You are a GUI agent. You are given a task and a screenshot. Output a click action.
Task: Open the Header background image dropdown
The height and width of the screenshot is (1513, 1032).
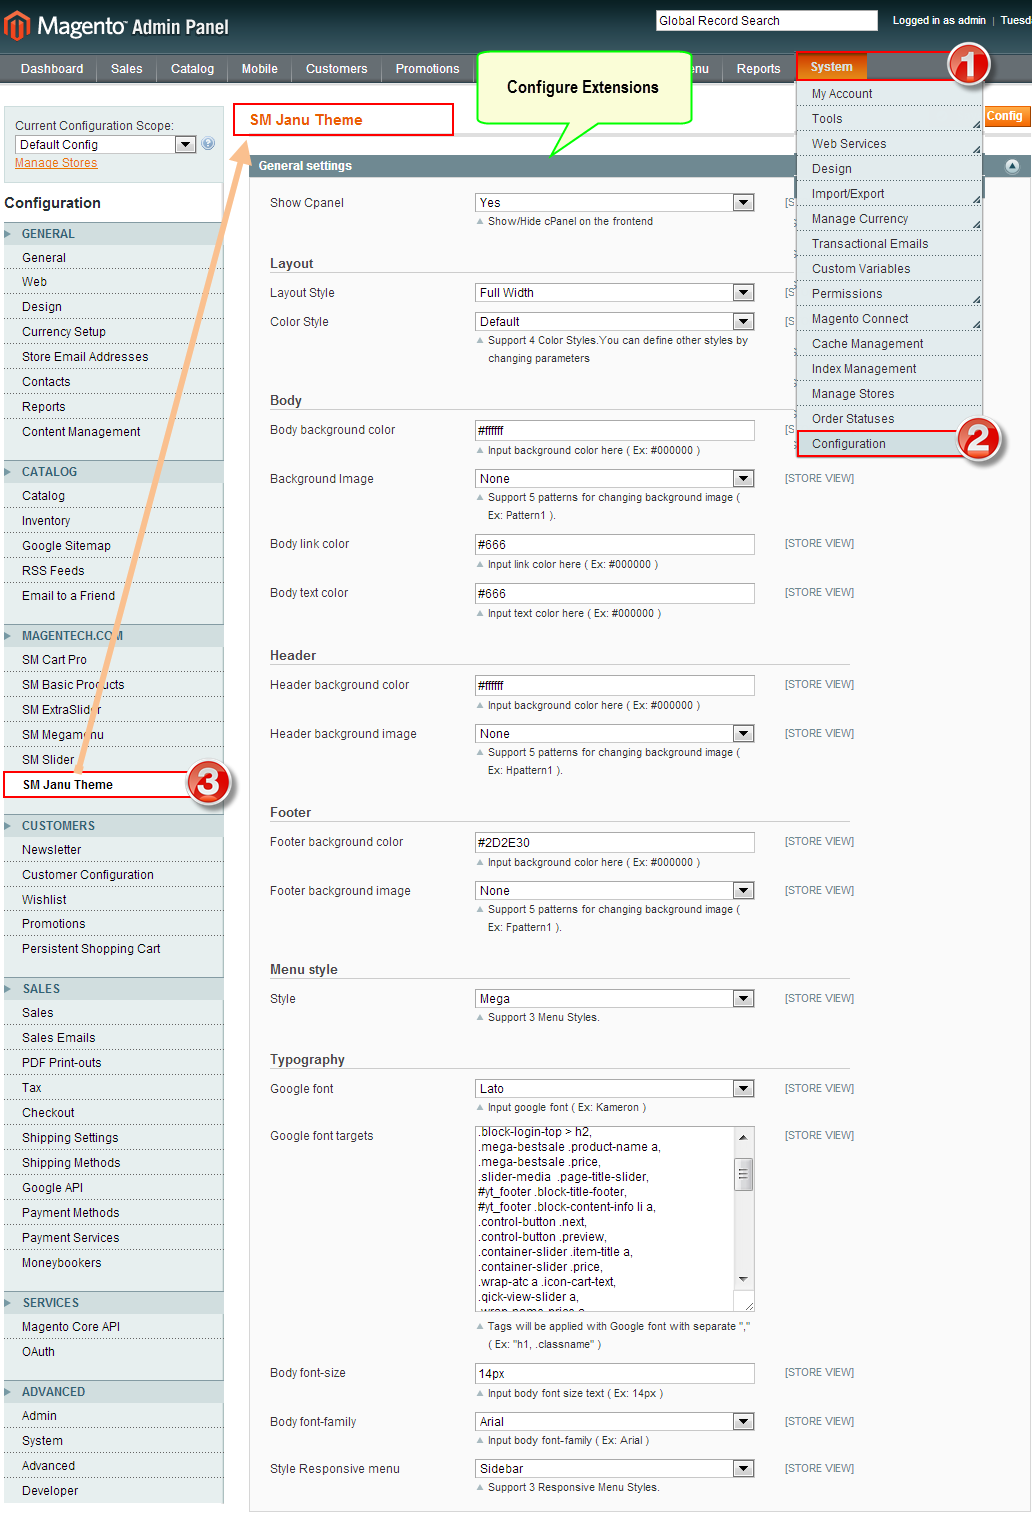614,734
